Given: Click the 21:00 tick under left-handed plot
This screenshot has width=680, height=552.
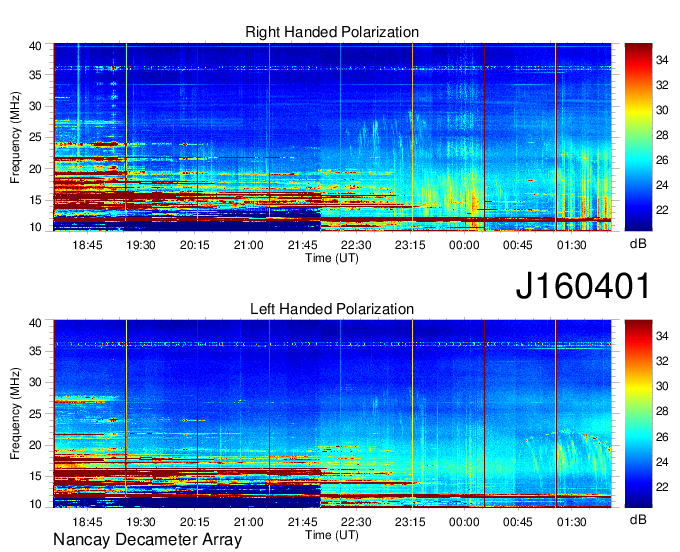Looking at the screenshot, I should pos(248,522).
